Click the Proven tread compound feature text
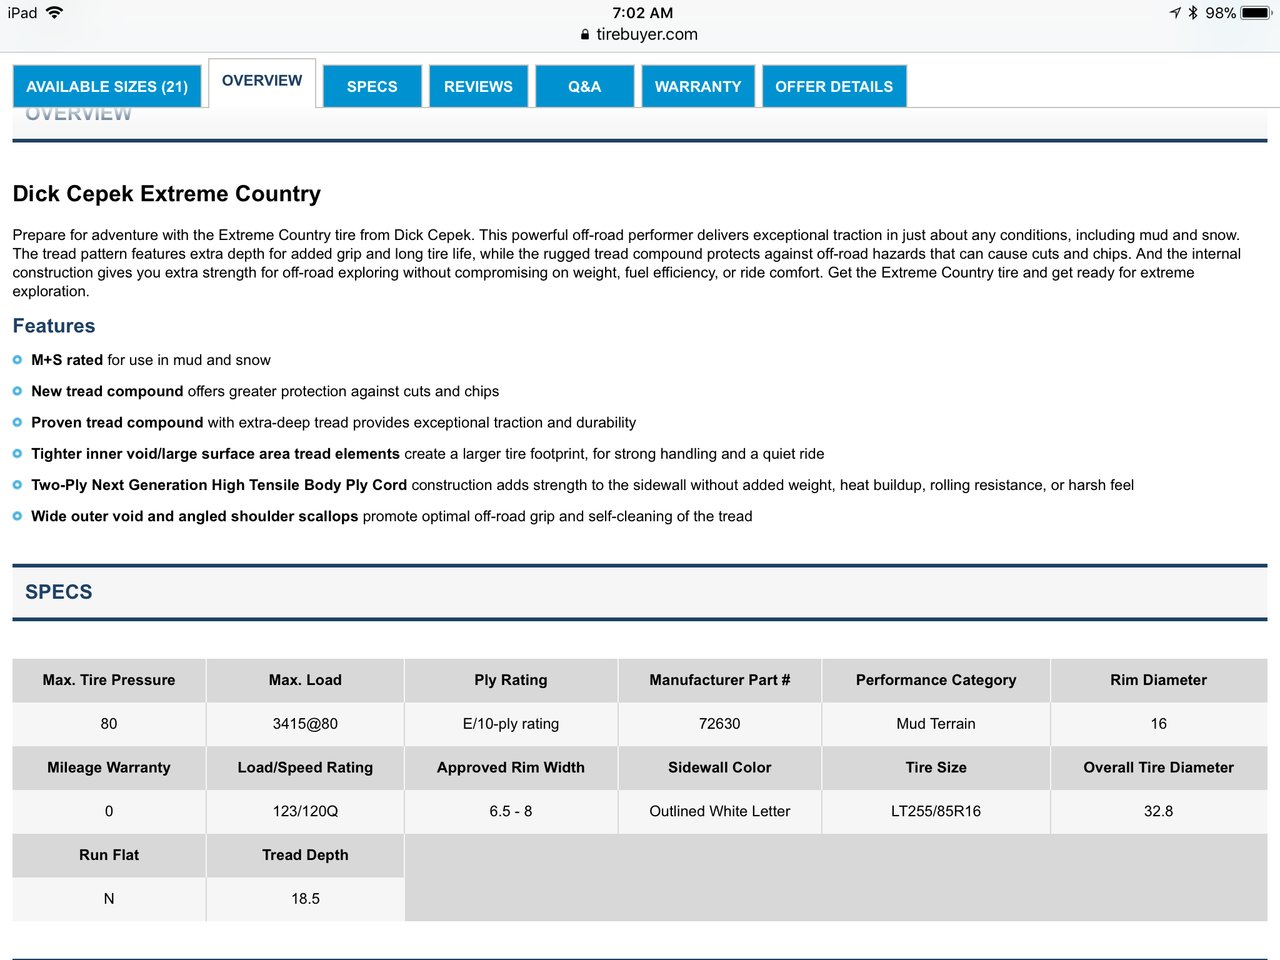This screenshot has width=1280, height=960. (x=333, y=422)
